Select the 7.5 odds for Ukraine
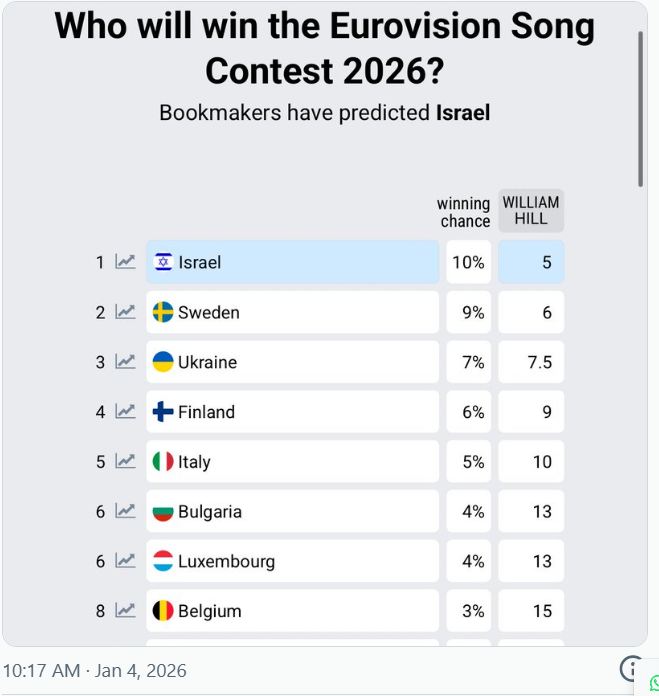Image resolution: width=659 pixels, height=696 pixels. 531,362
